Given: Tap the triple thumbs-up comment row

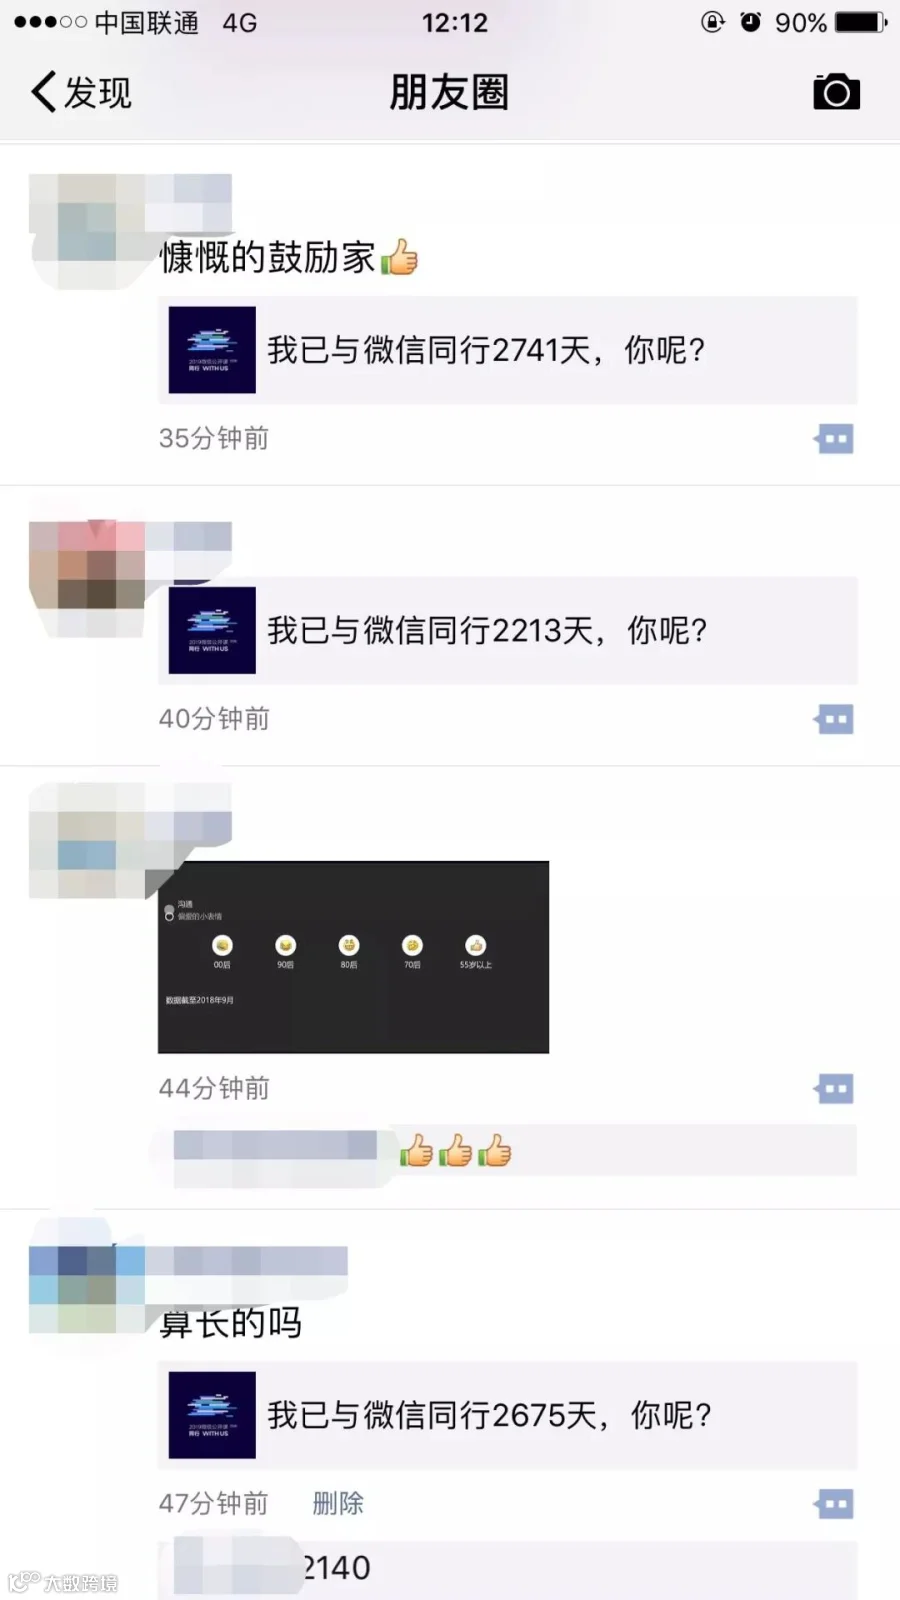Looking at the screenshot, I should click(508, 1151).
